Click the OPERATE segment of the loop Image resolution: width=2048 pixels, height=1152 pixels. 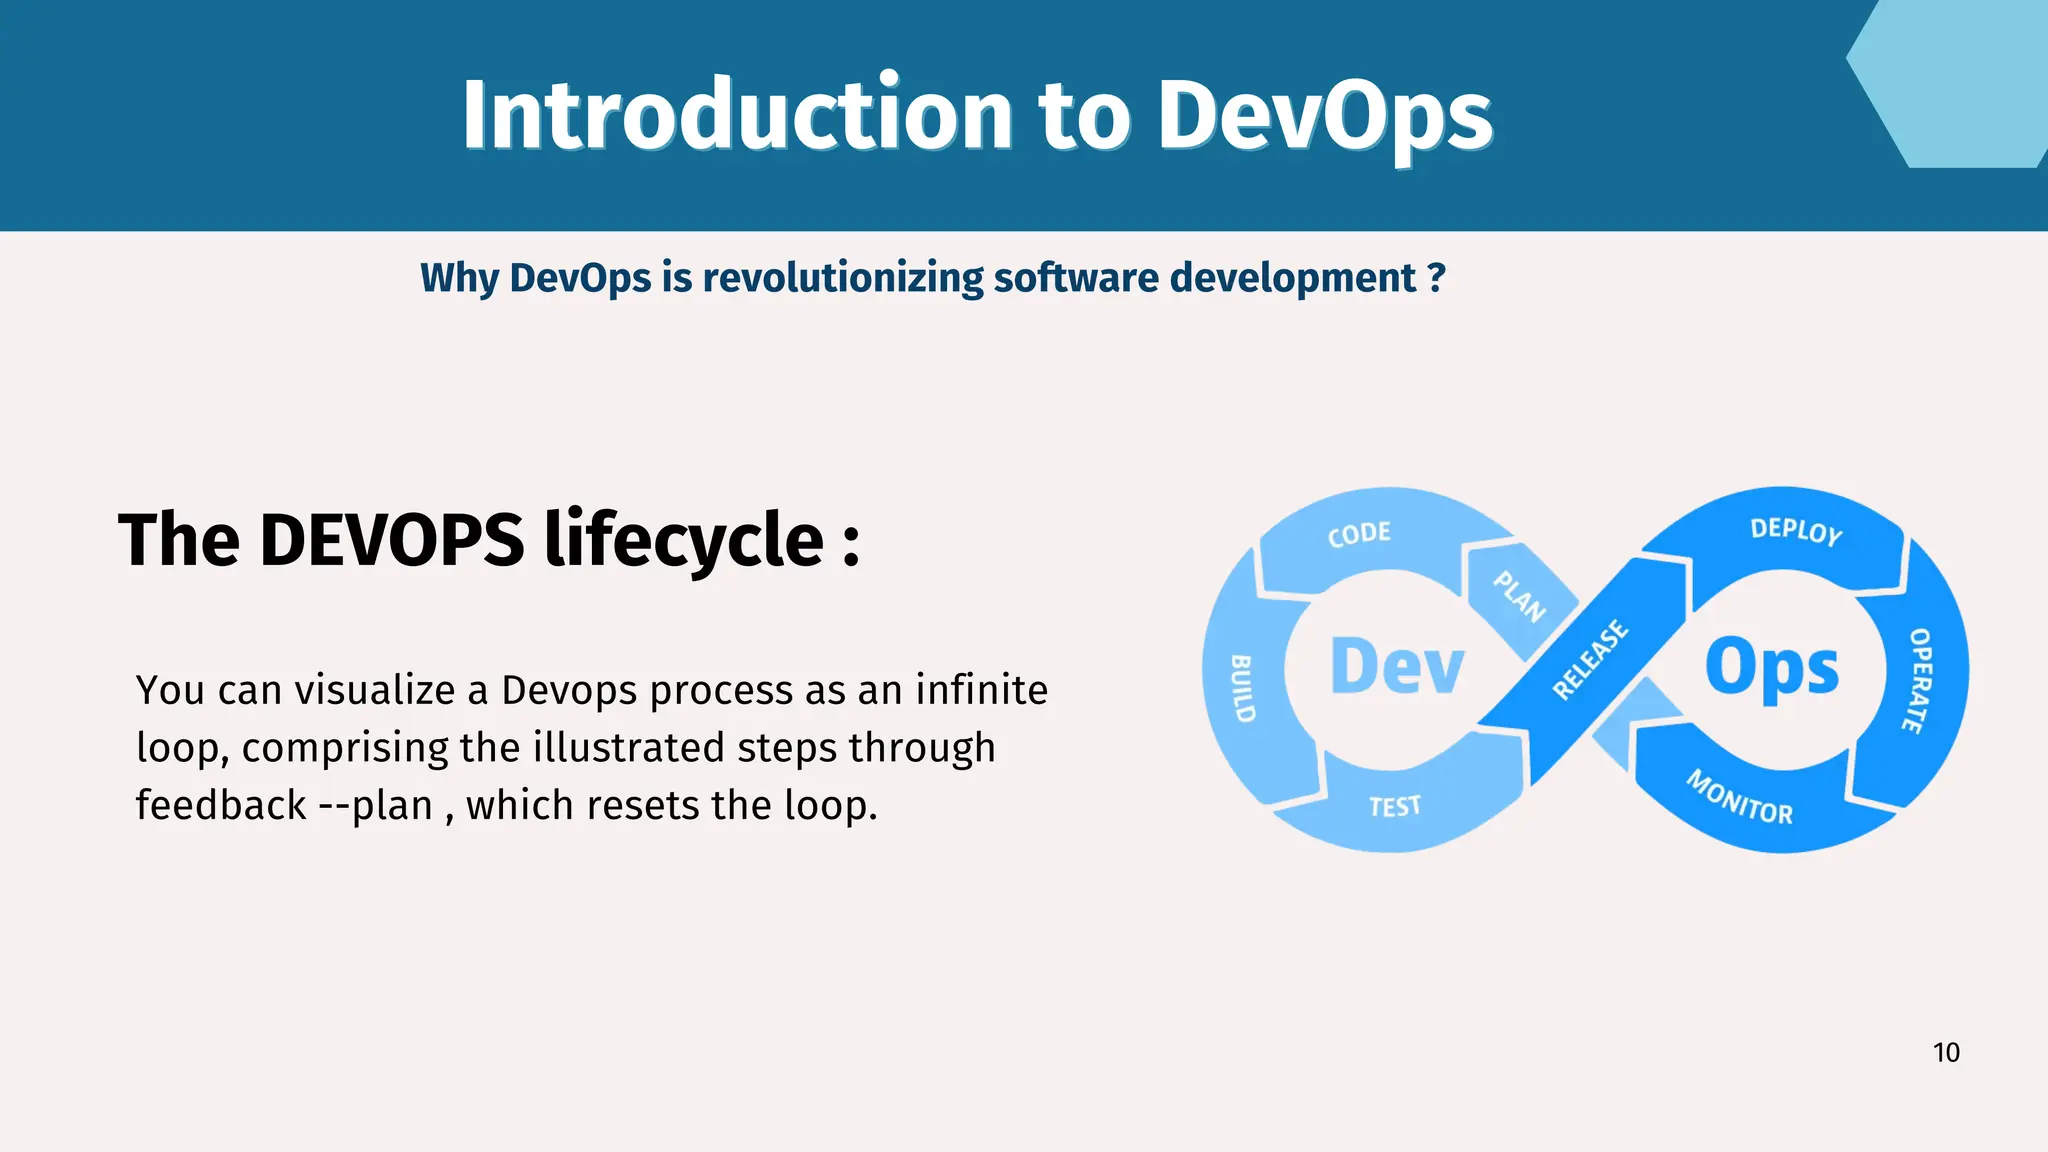click(x=1918, y=680)
